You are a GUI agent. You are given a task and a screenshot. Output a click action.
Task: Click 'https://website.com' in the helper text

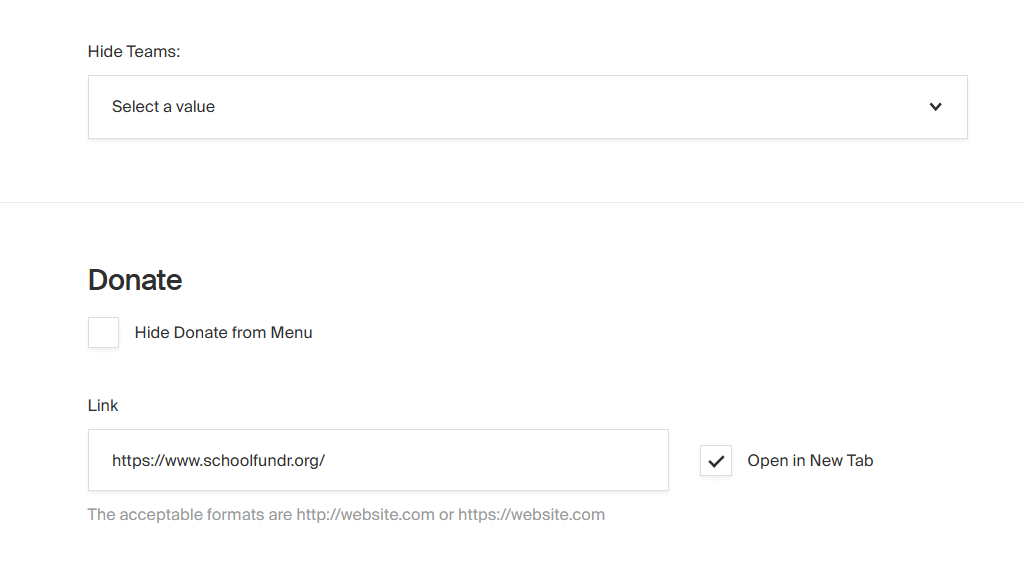point(531,515)
